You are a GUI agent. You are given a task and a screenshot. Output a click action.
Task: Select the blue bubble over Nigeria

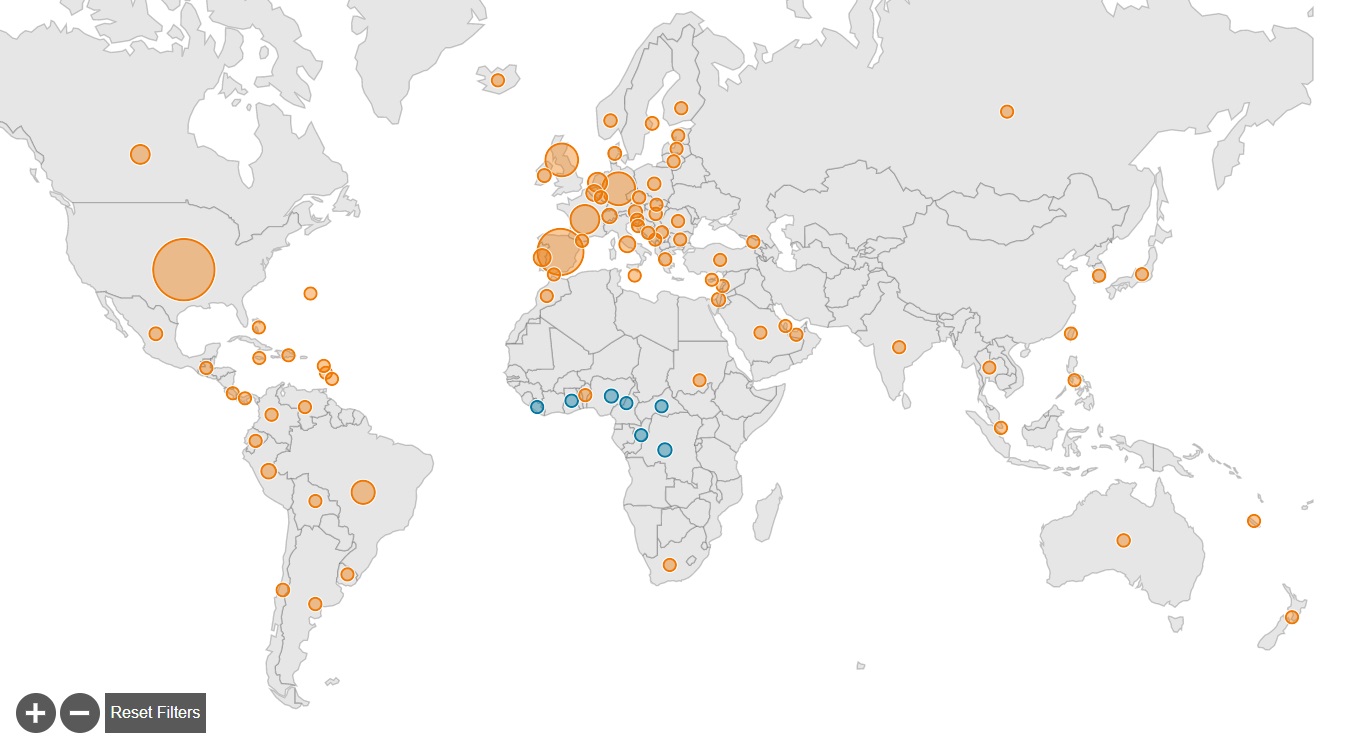tap(611, 396)
